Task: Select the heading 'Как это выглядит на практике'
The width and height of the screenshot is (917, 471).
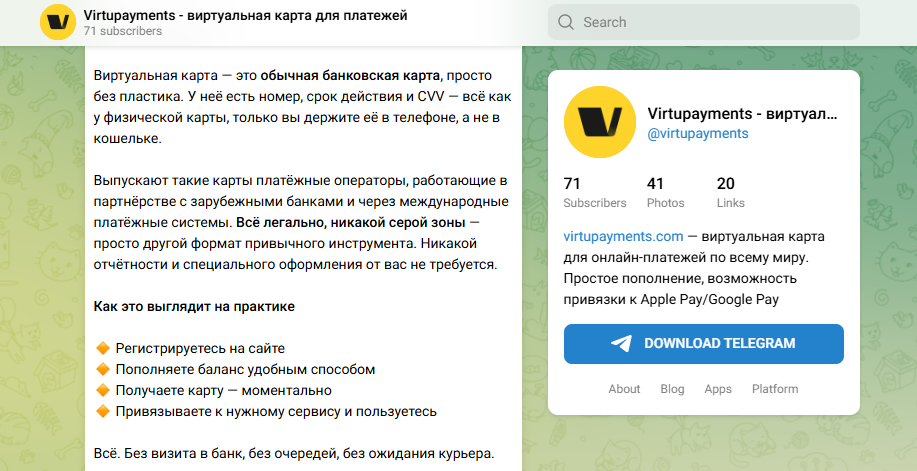Action: pyautogui.click(x=194, y=307)
